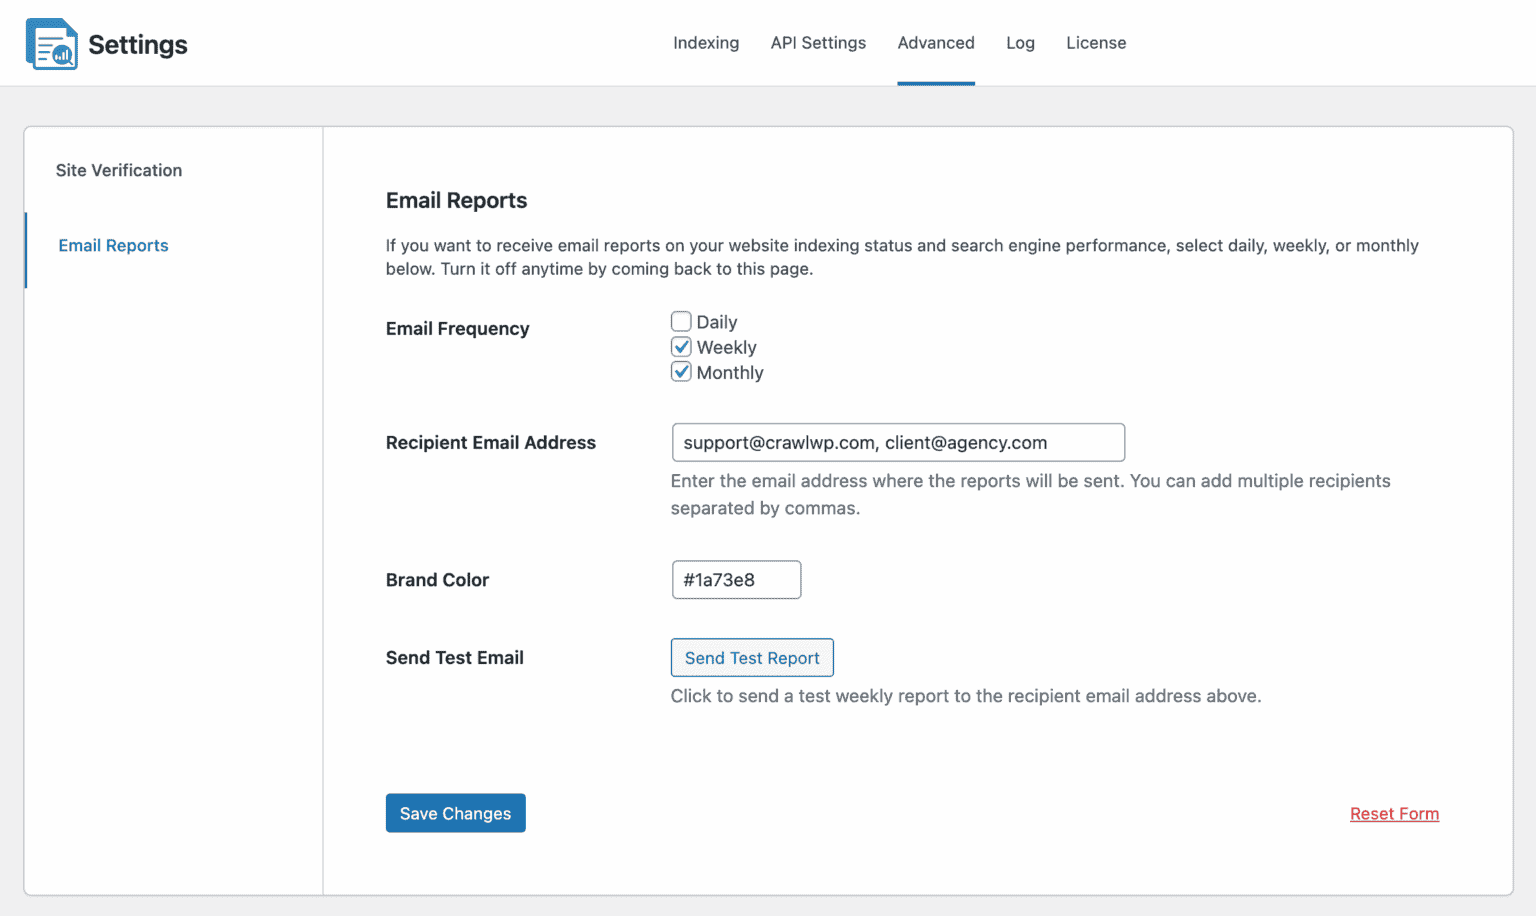Open the Log tab
The height and width of the screenshot is (916, 1536).
pos(1020,43)
